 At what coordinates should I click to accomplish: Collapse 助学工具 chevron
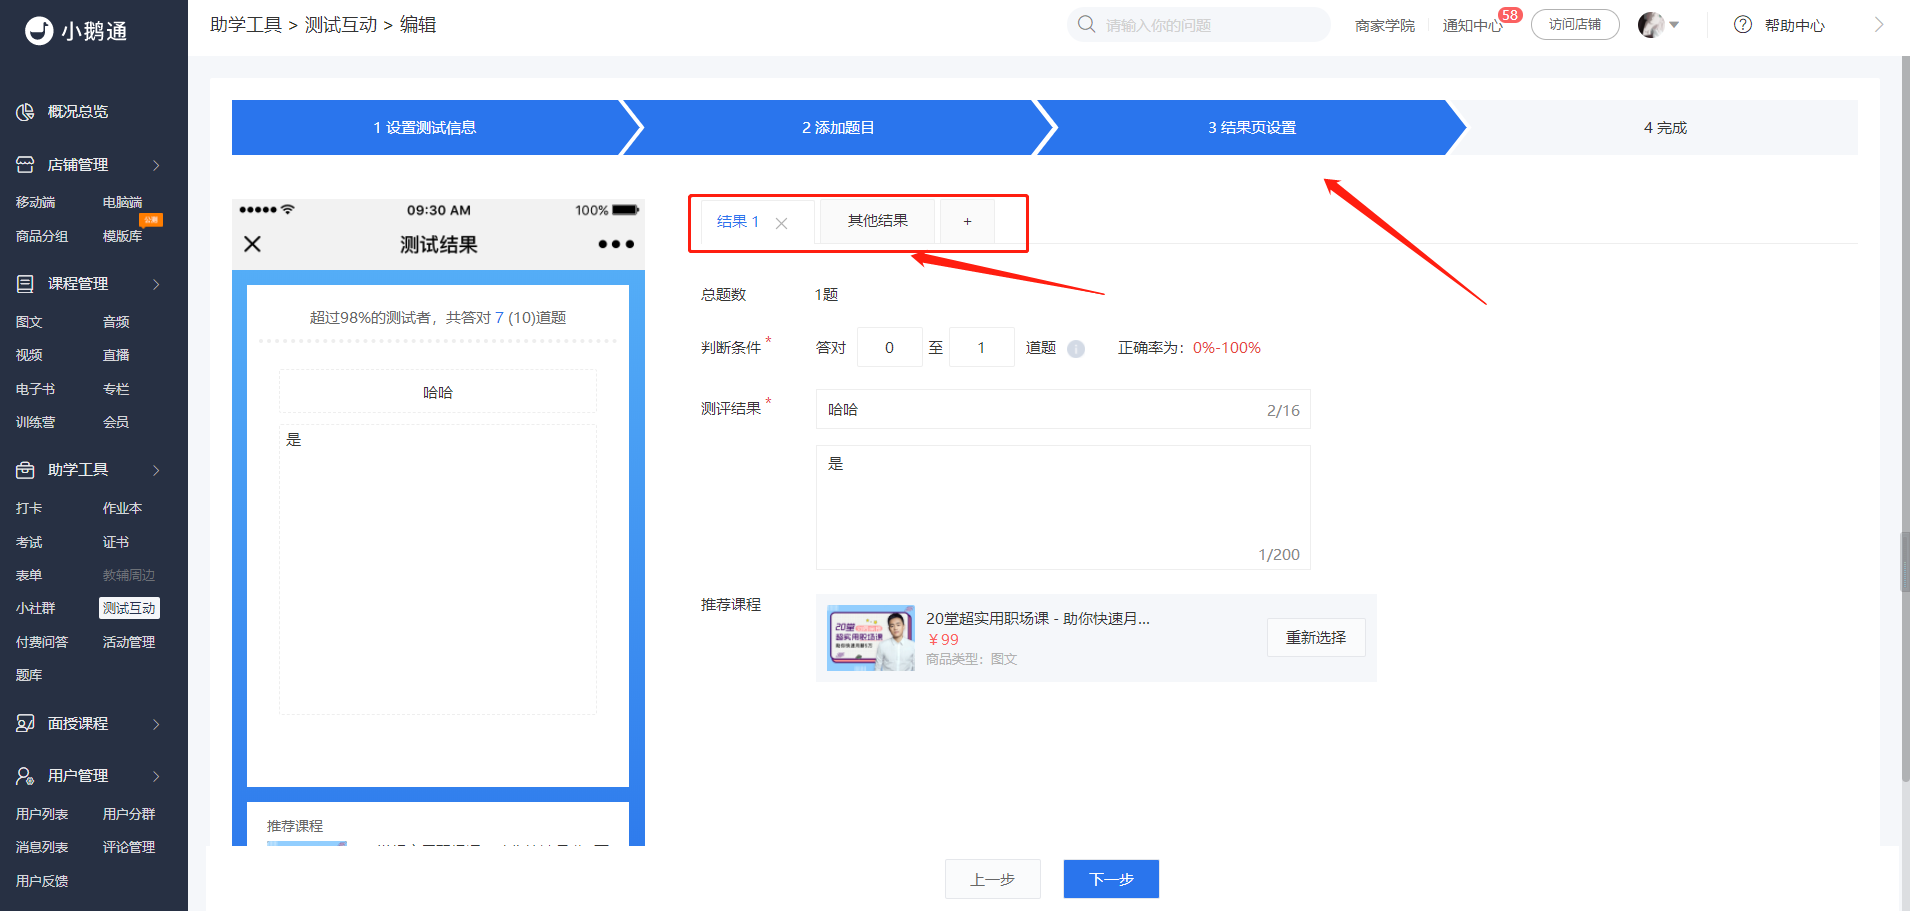point(156,470)
